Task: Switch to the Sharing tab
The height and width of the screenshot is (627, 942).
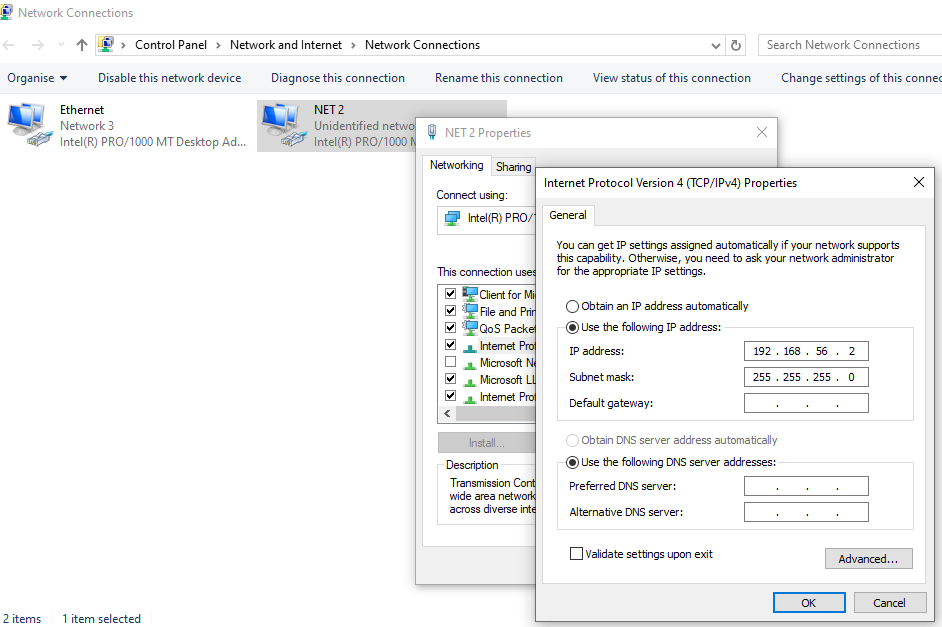Action: pos(514,167)
